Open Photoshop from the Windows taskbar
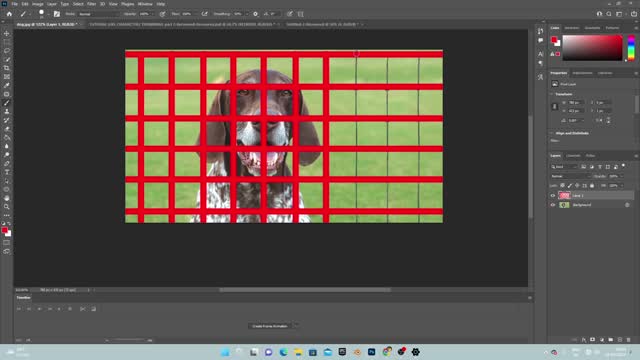This screenshot has height=360, width=640. click(371, 352)
